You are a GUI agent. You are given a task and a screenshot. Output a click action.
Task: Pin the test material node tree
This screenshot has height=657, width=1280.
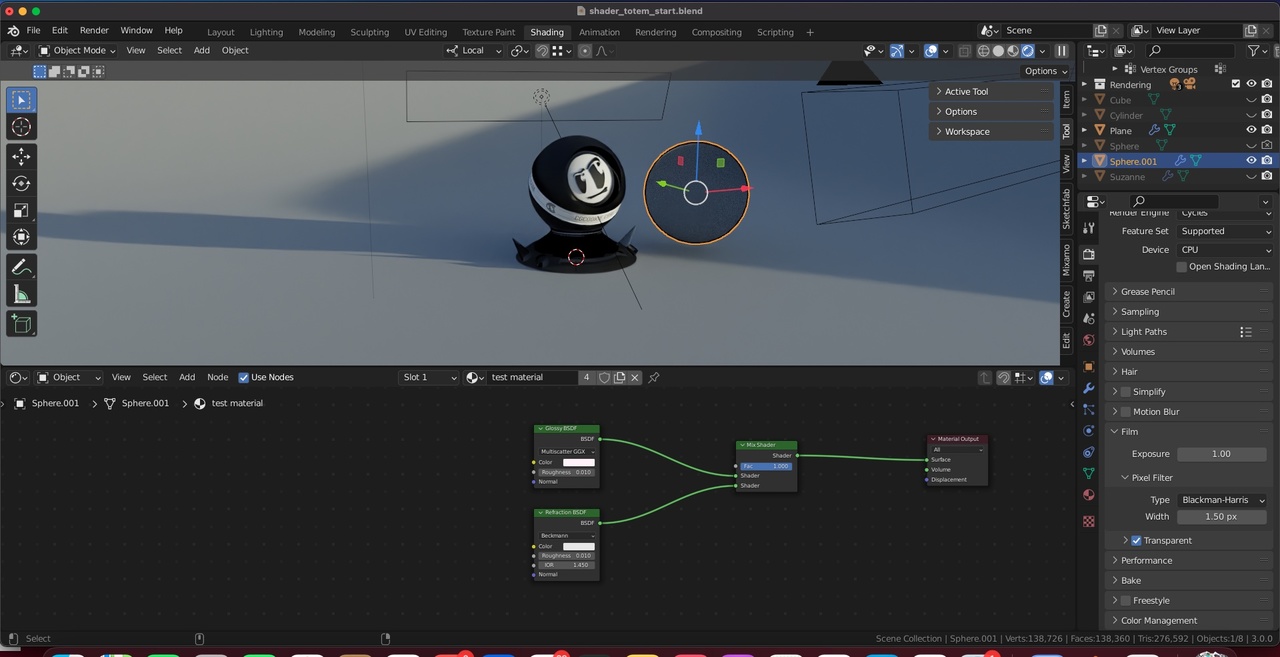pos(654,377)
